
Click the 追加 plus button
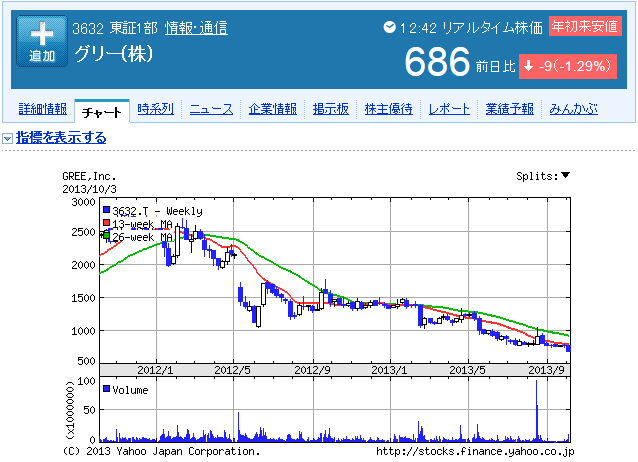42,41
